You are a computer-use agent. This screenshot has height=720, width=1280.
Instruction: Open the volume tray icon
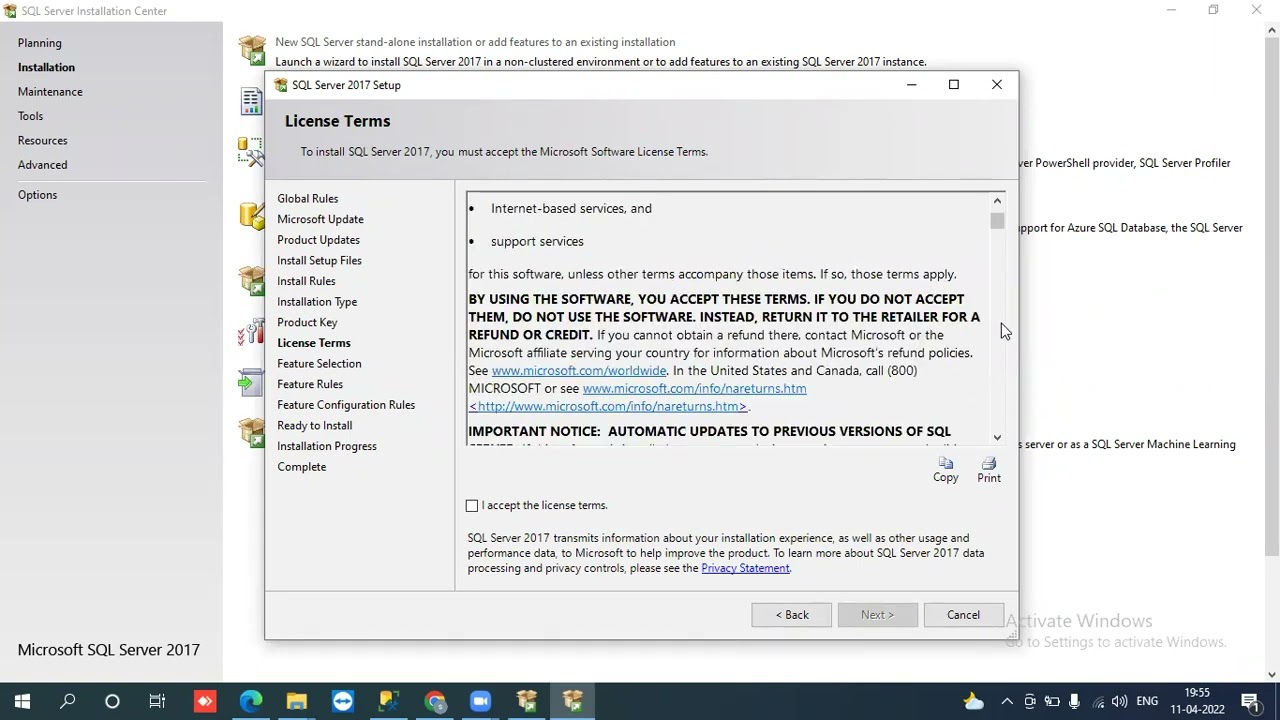1120,701
